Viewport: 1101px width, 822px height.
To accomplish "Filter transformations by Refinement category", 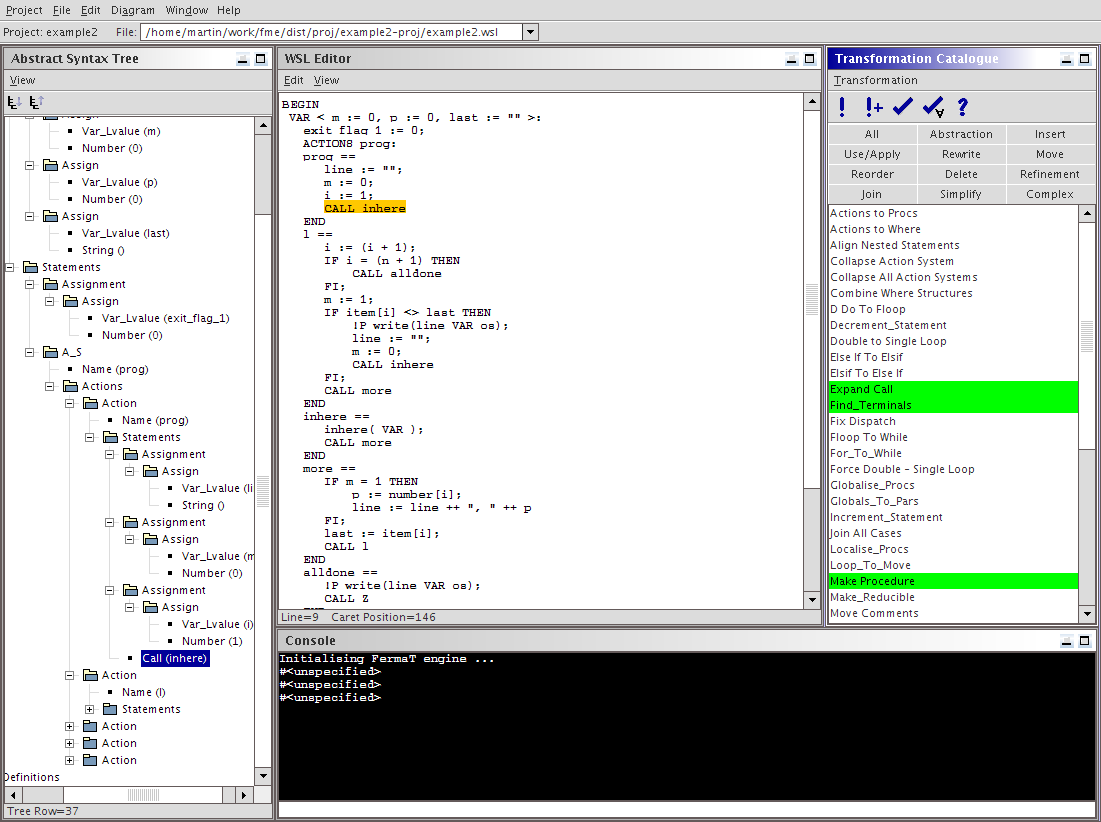I will [x=1050, y=174].
